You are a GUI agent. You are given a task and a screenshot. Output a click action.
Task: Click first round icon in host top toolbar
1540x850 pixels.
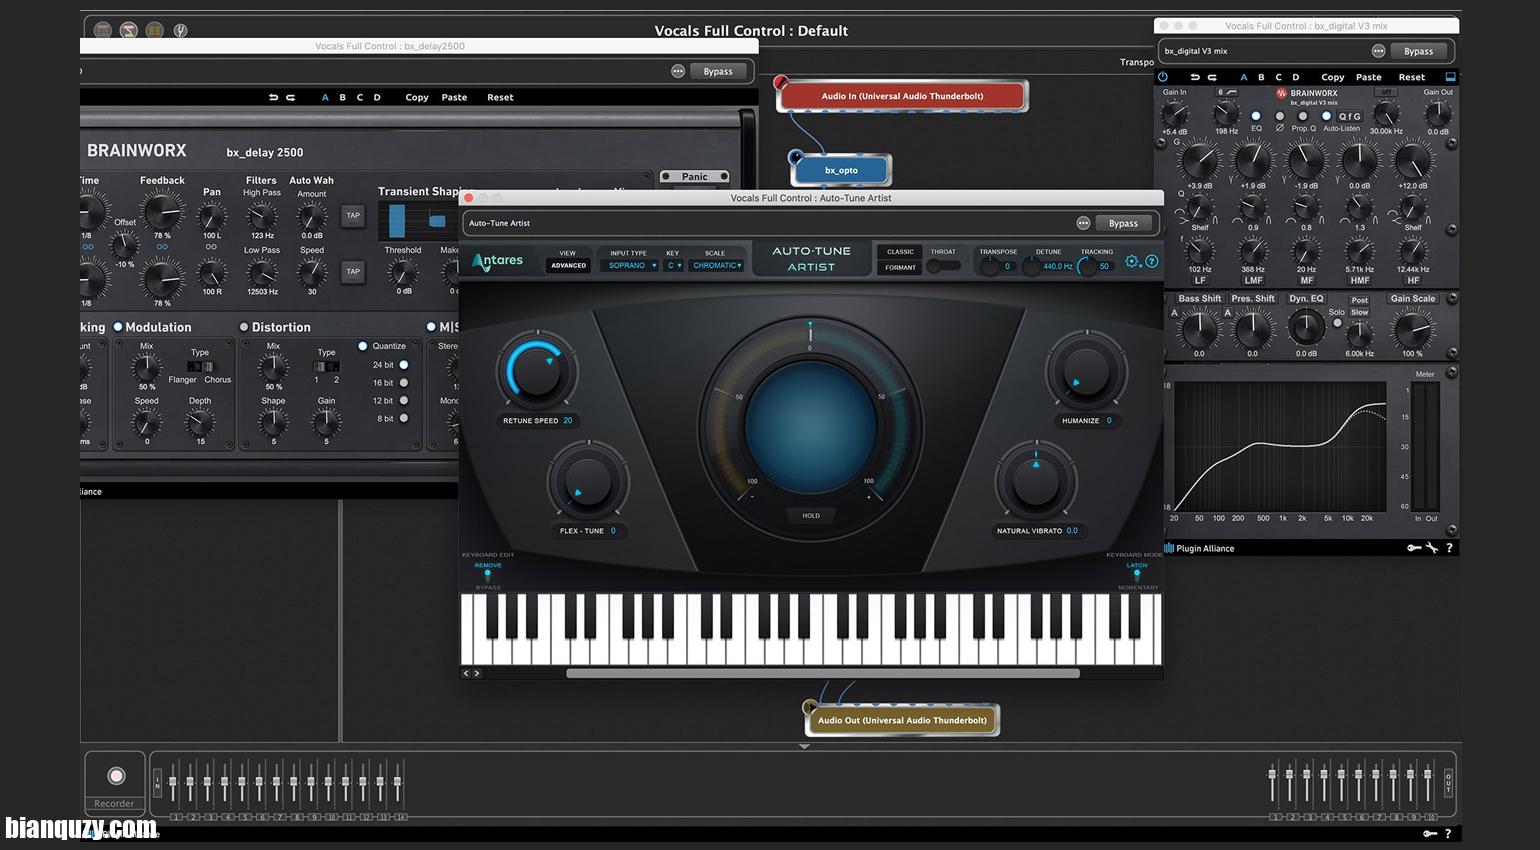coord(103,31)
